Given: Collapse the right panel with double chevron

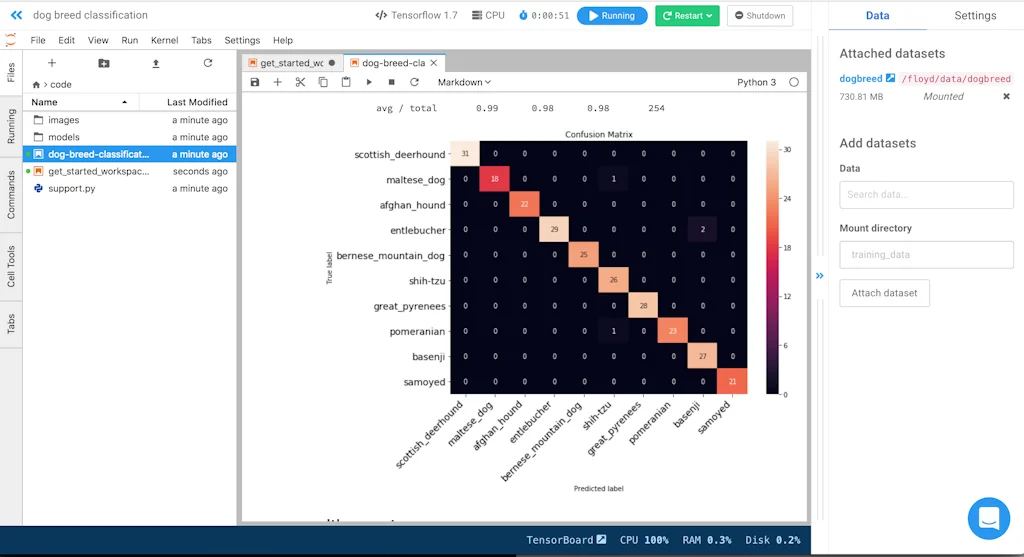Looking at the screenshot, I should pyautogui.click(x=820, y=276).
